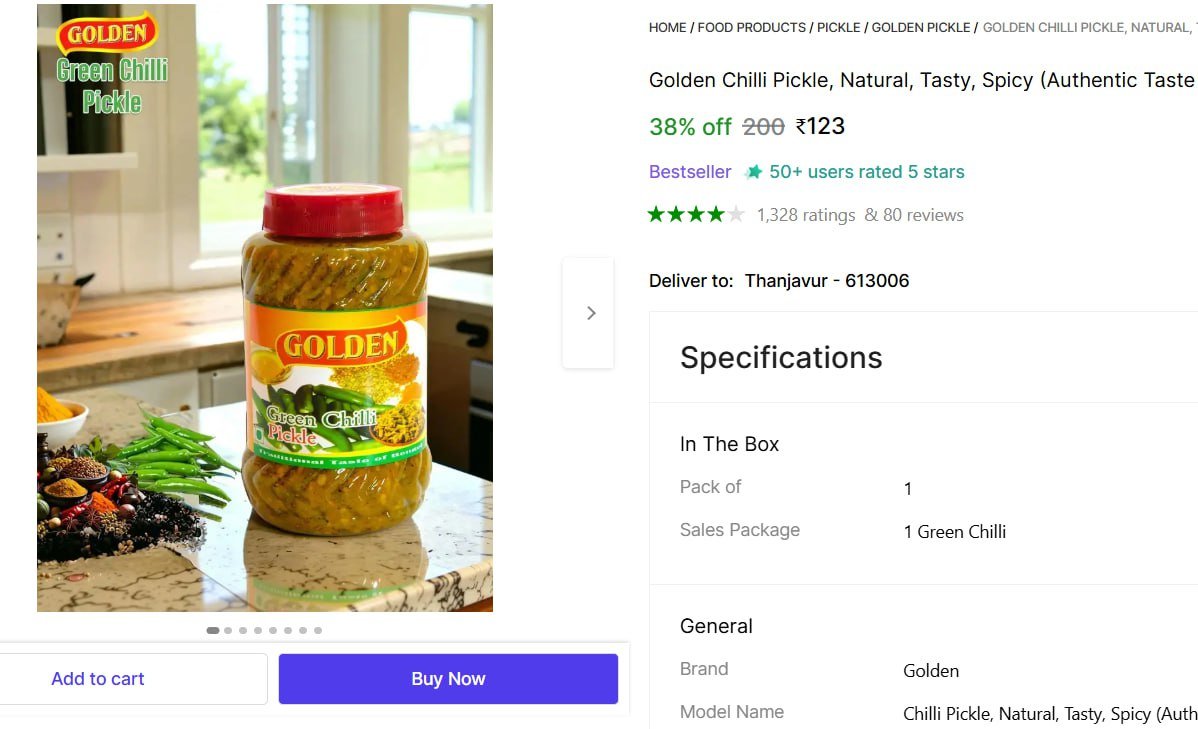Click the next image arrow
Viewport: 1198px width, 729px height.
[590, 313]
